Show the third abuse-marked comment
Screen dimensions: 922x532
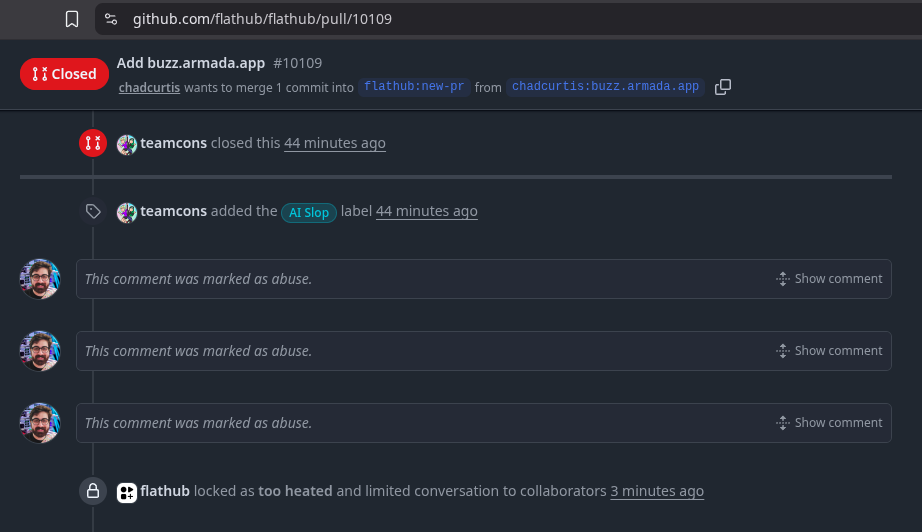pyautogui.click(x=829, y=423)
